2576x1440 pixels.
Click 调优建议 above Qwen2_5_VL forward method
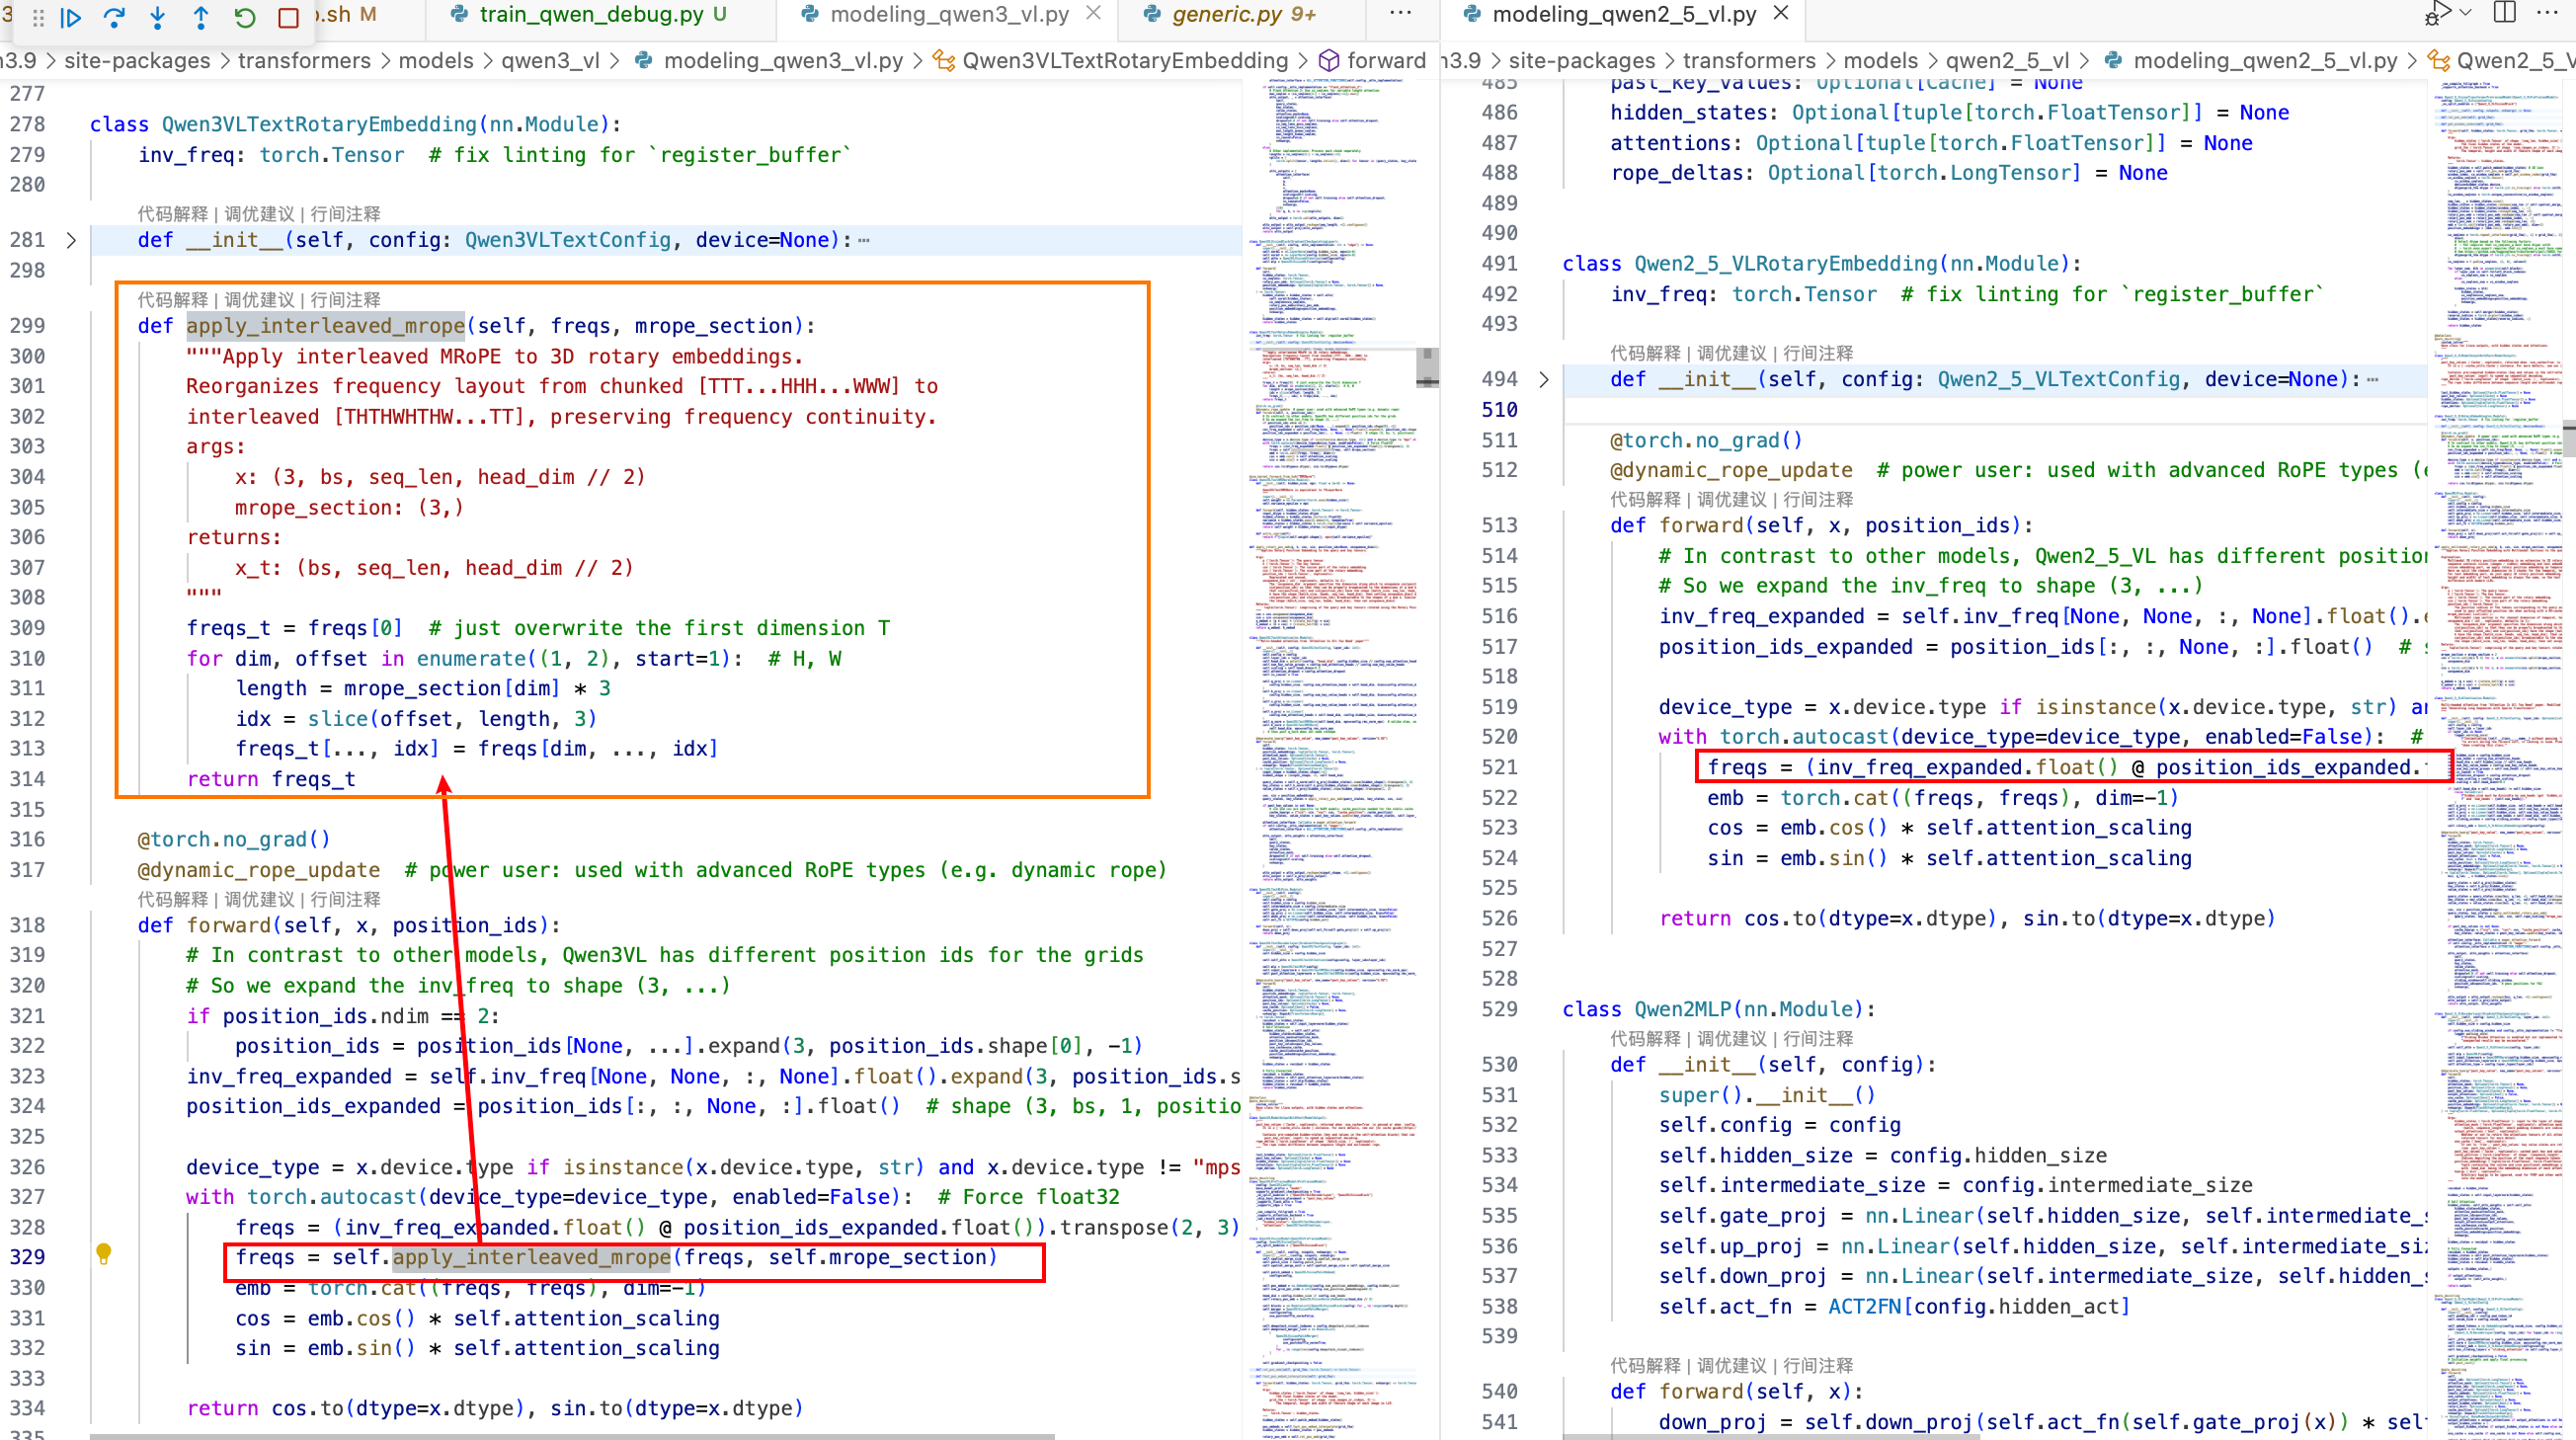[1732, 499]
